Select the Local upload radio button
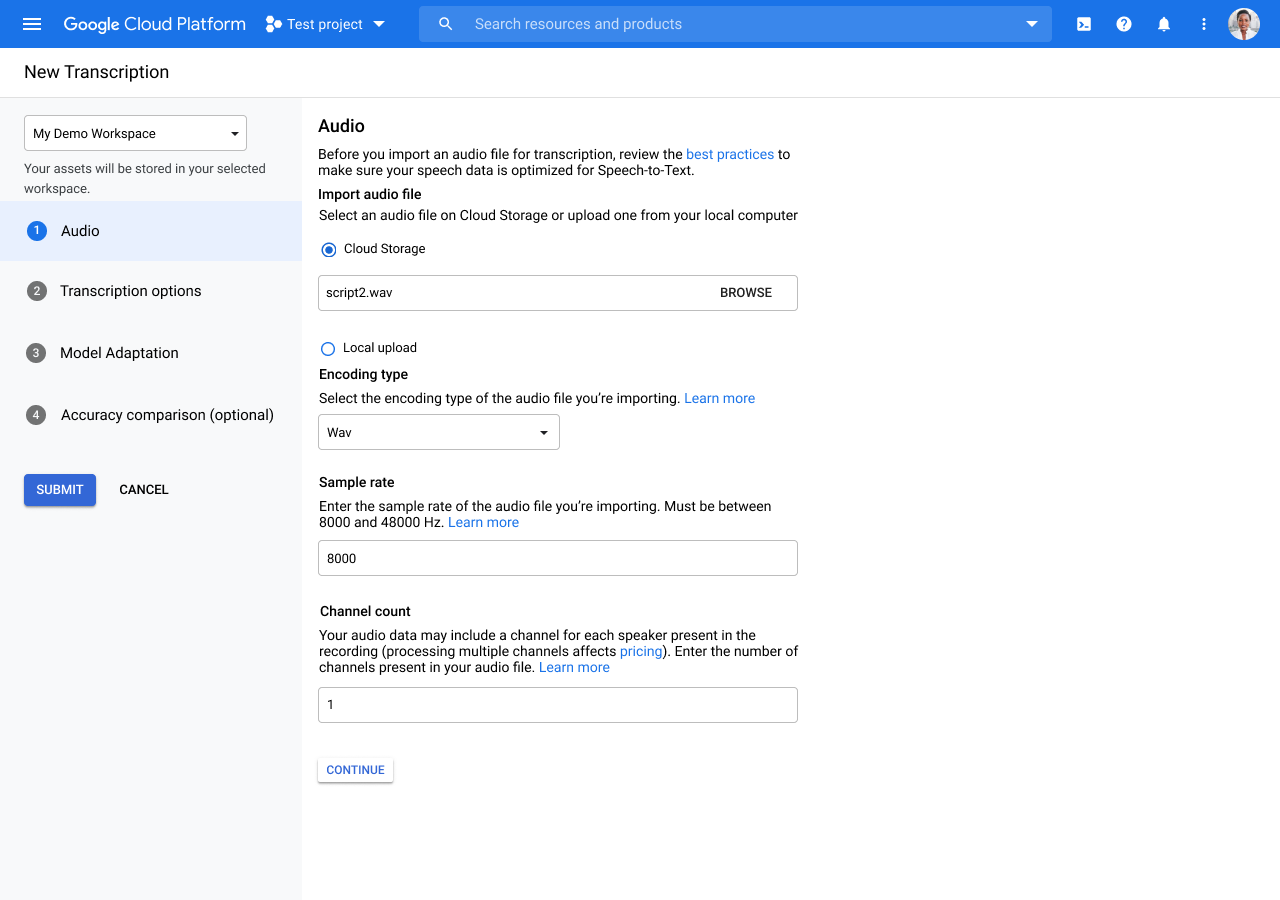Screen dimensions: 1280x900 click(x=328, y=349)
